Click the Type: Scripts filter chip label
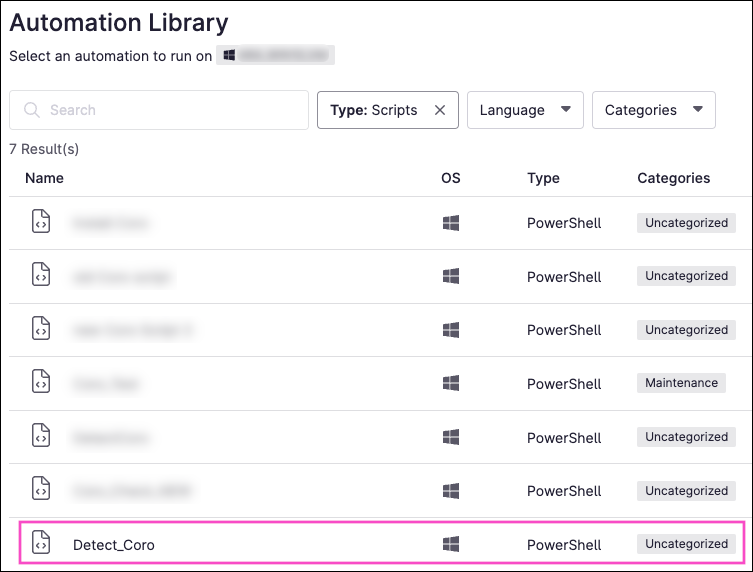The height and width of the screenshot is (572, 753). click(x=374, y=110)
